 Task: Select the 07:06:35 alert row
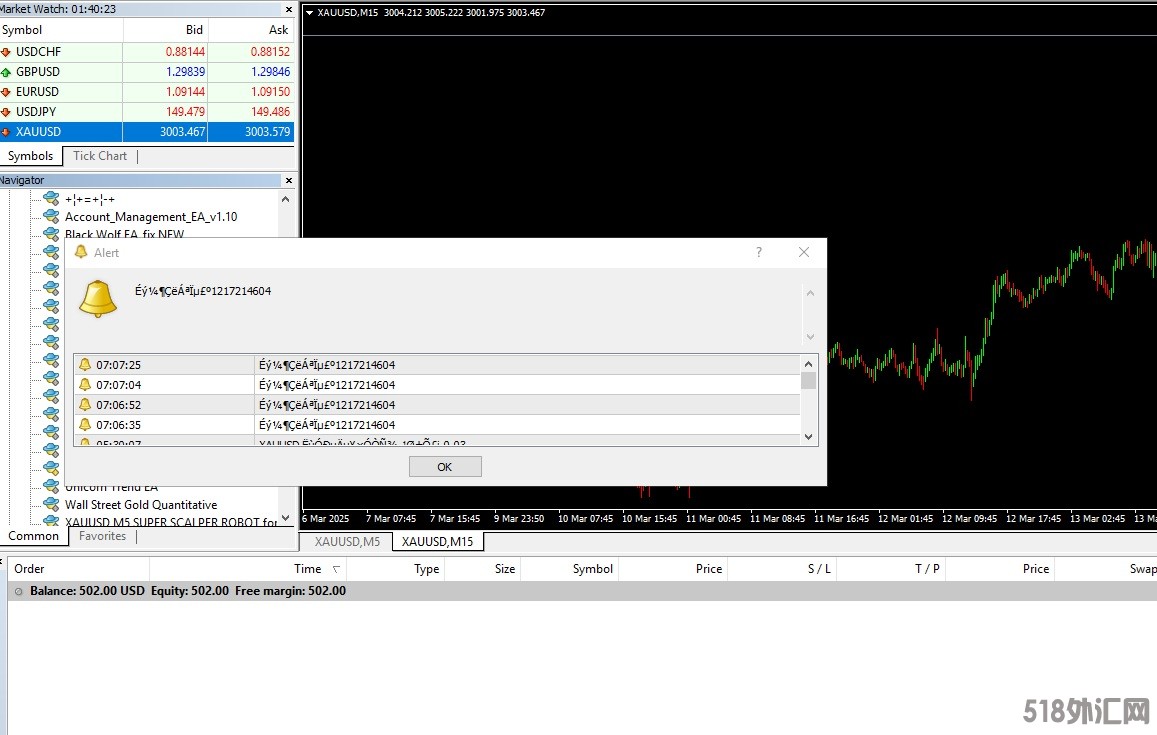pos(437,424)
